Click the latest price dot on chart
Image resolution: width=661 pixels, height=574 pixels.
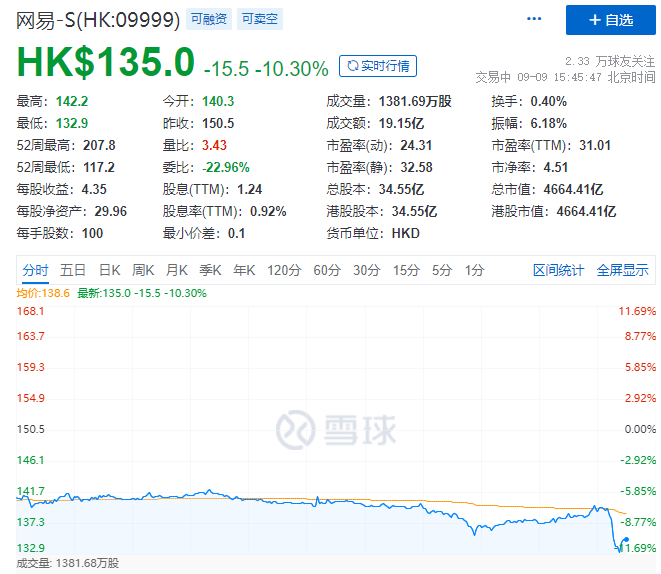pyautogui.click(x=624, y=541)
